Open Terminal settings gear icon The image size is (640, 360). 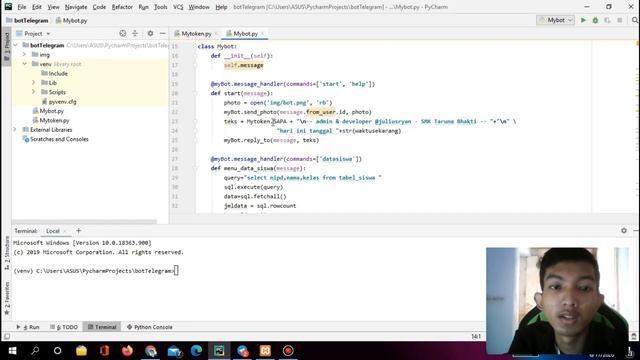coord(624,231)
